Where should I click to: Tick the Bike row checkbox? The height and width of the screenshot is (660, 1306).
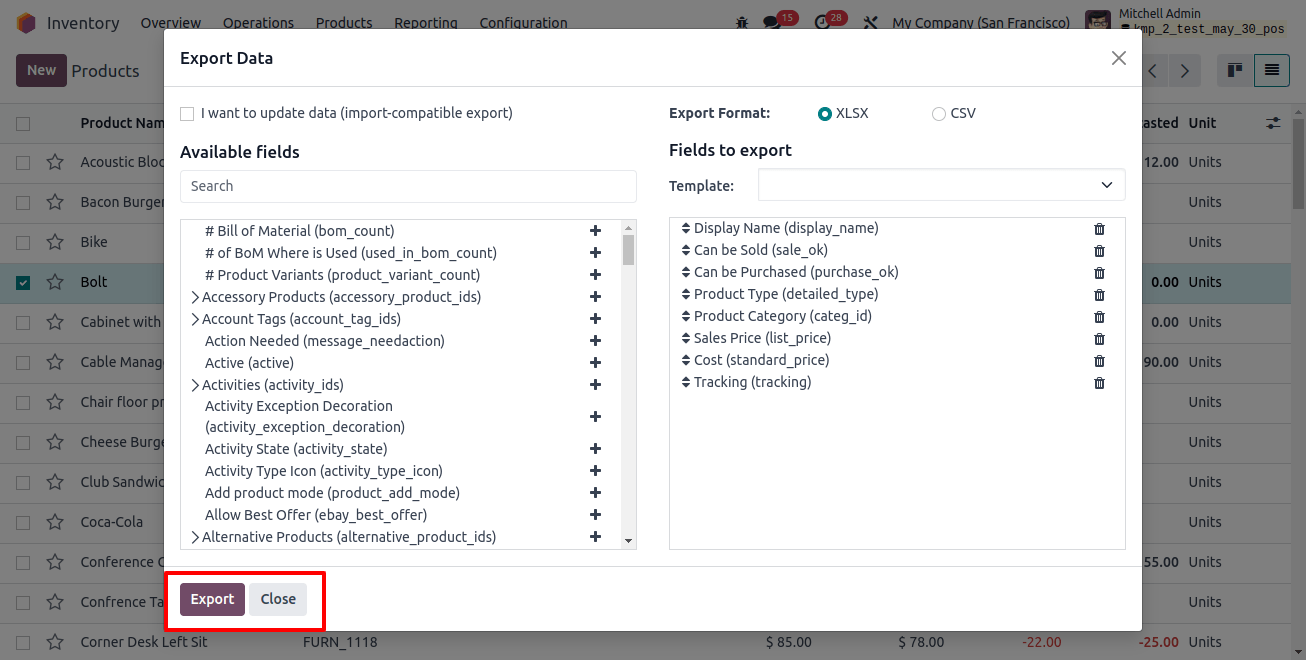click(x=23, y=243)
